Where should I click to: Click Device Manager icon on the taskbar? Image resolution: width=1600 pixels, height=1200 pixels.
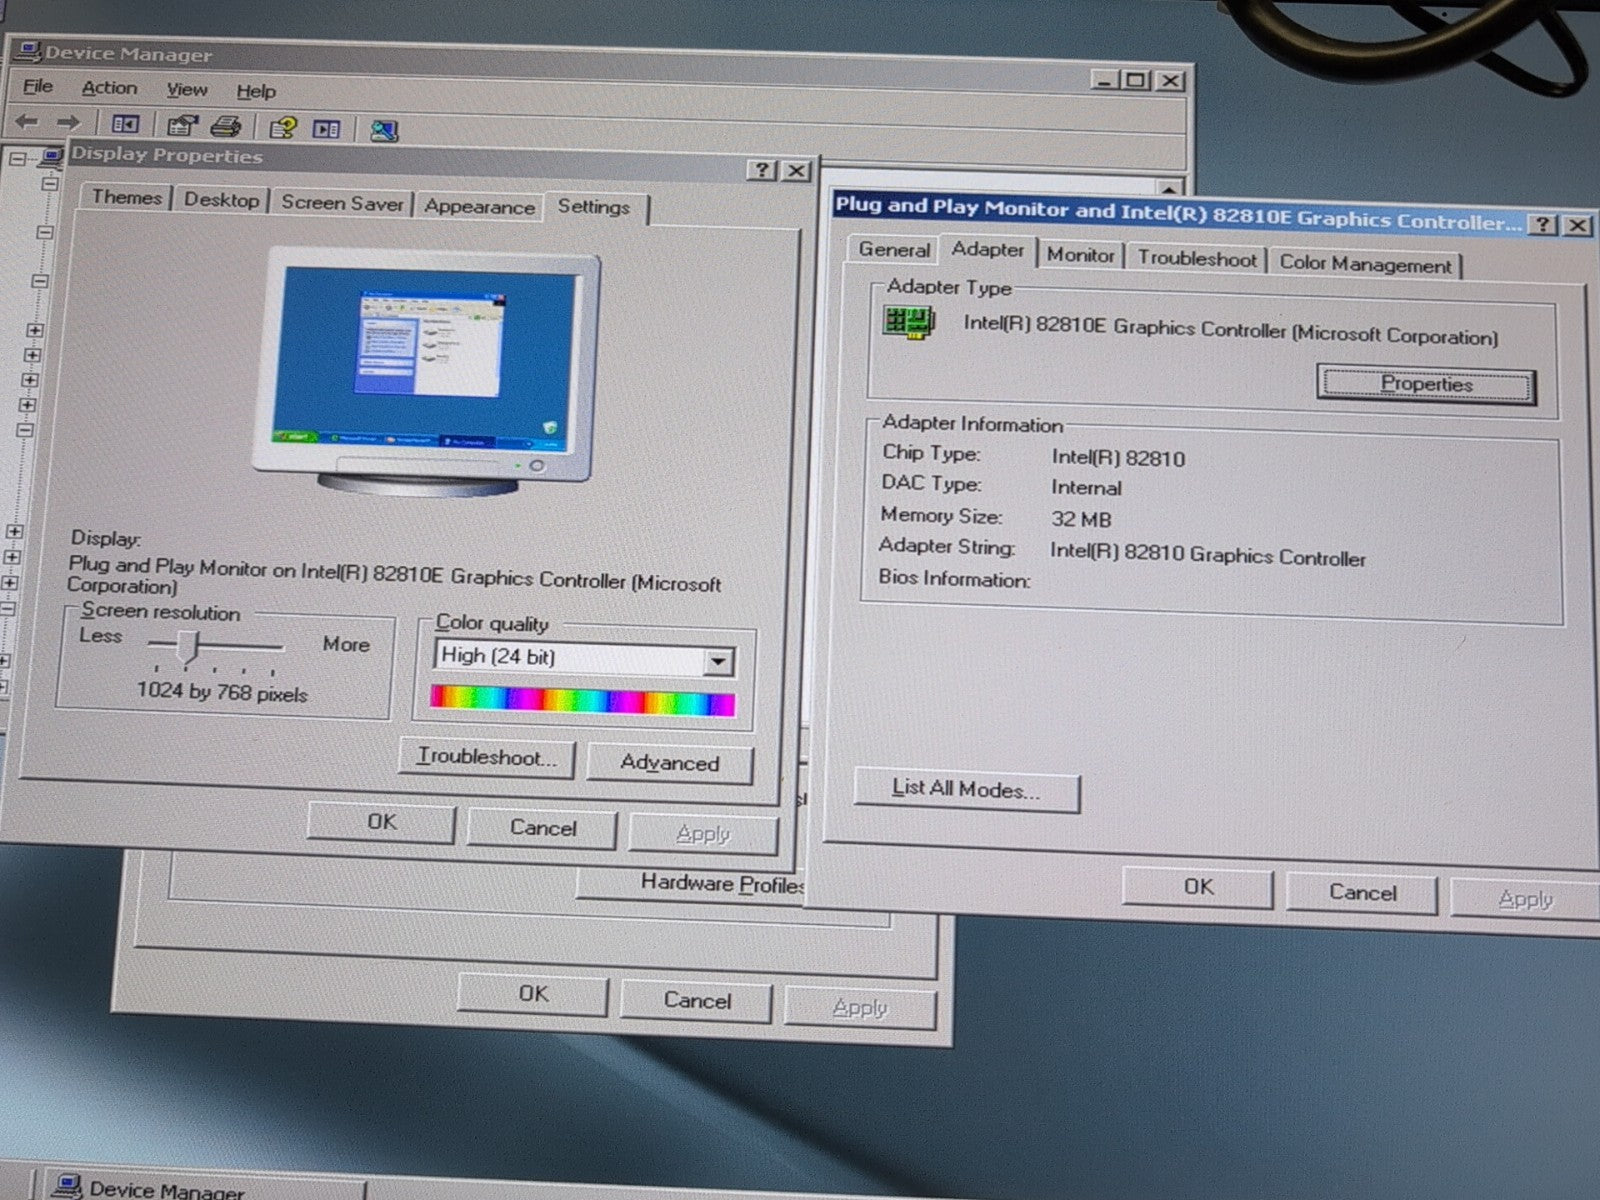66,1186
